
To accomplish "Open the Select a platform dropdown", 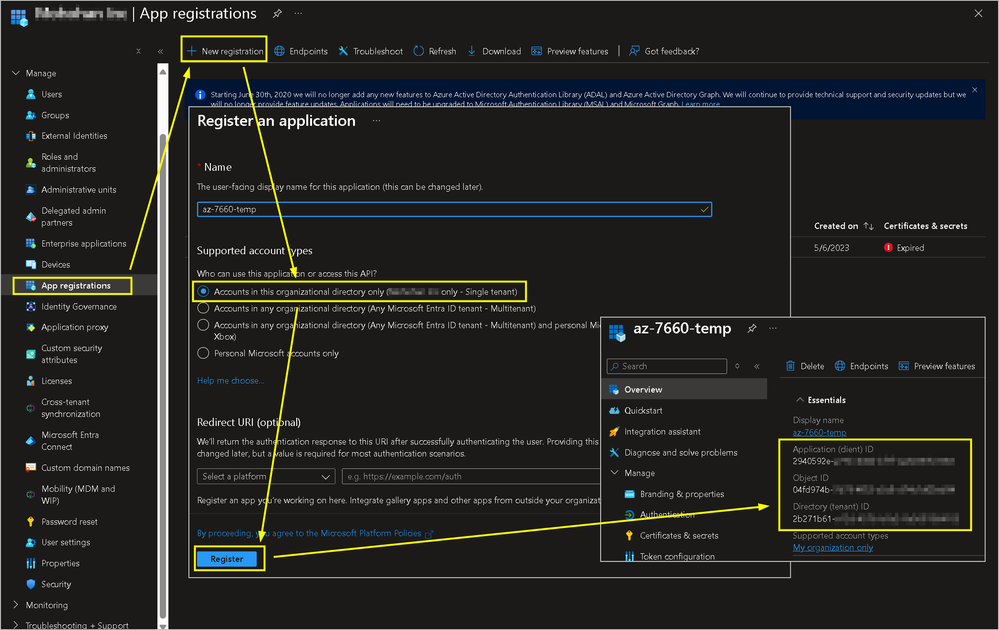I will click(266, 476).
